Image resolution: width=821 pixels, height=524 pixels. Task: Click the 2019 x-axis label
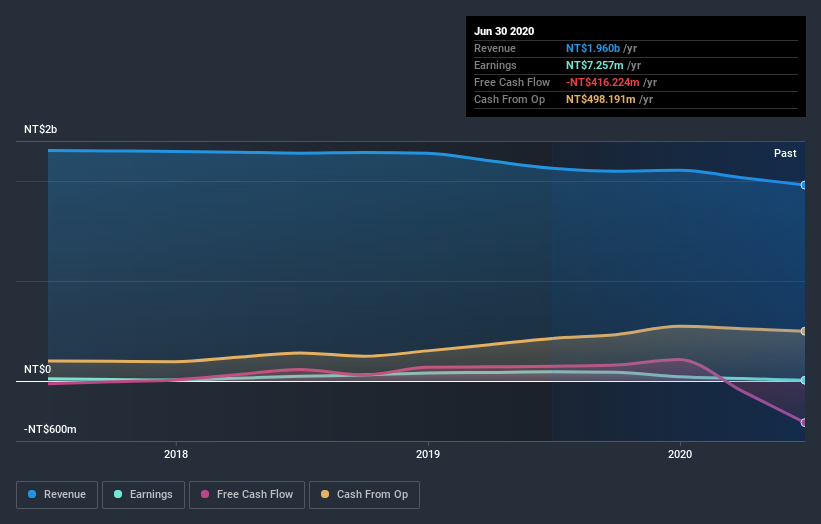click(428, 454)
